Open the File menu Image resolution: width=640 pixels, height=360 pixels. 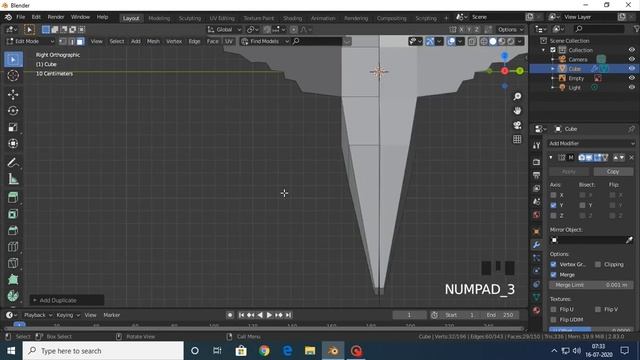point(20,17)
